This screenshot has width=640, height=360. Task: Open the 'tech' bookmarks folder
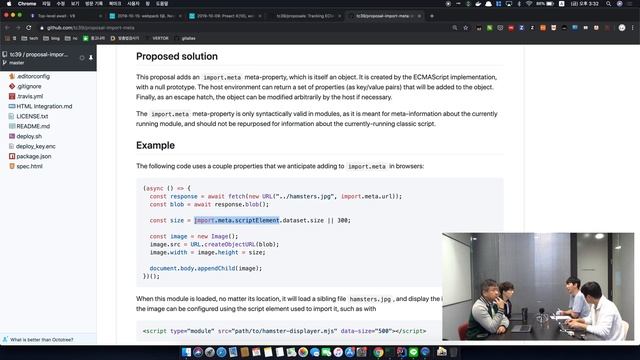[x=29, y=38]
